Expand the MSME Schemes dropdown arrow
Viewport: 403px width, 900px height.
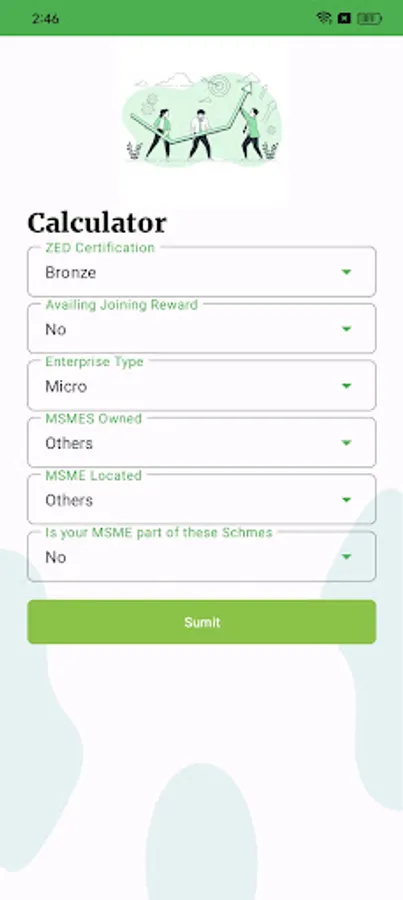(346, 557)
